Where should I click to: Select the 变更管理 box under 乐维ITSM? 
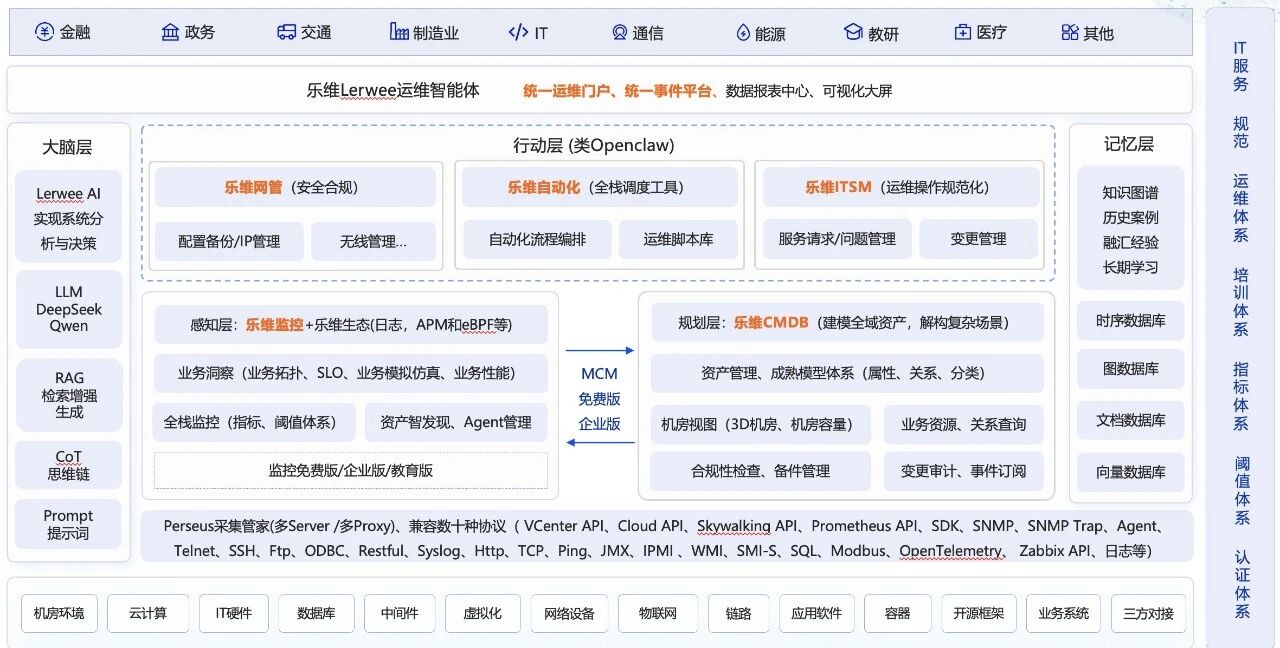click(x=978, y=239)
